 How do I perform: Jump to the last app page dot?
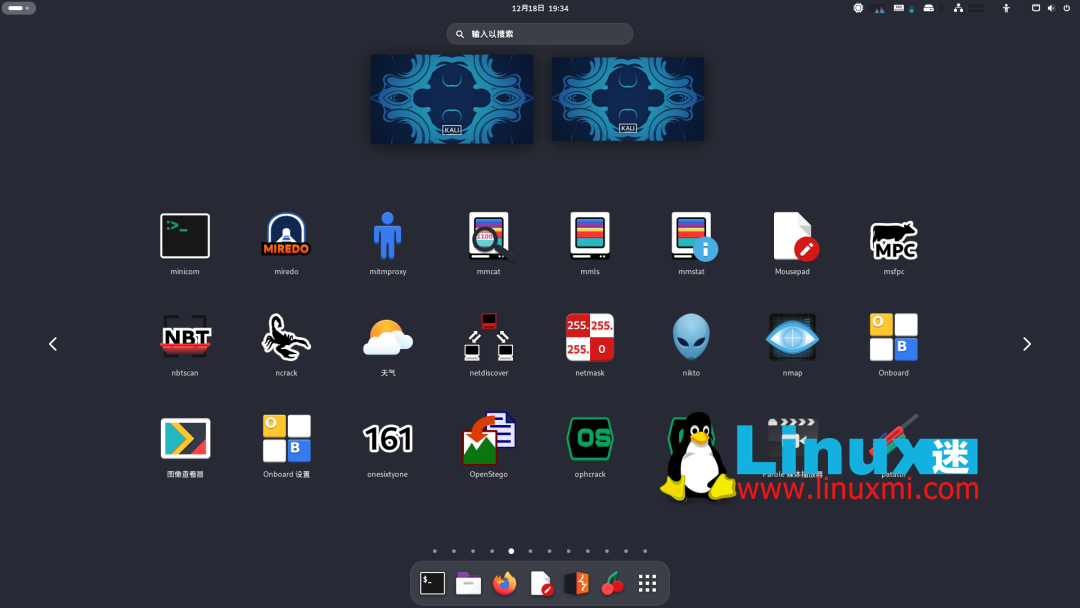coord(645,551)
